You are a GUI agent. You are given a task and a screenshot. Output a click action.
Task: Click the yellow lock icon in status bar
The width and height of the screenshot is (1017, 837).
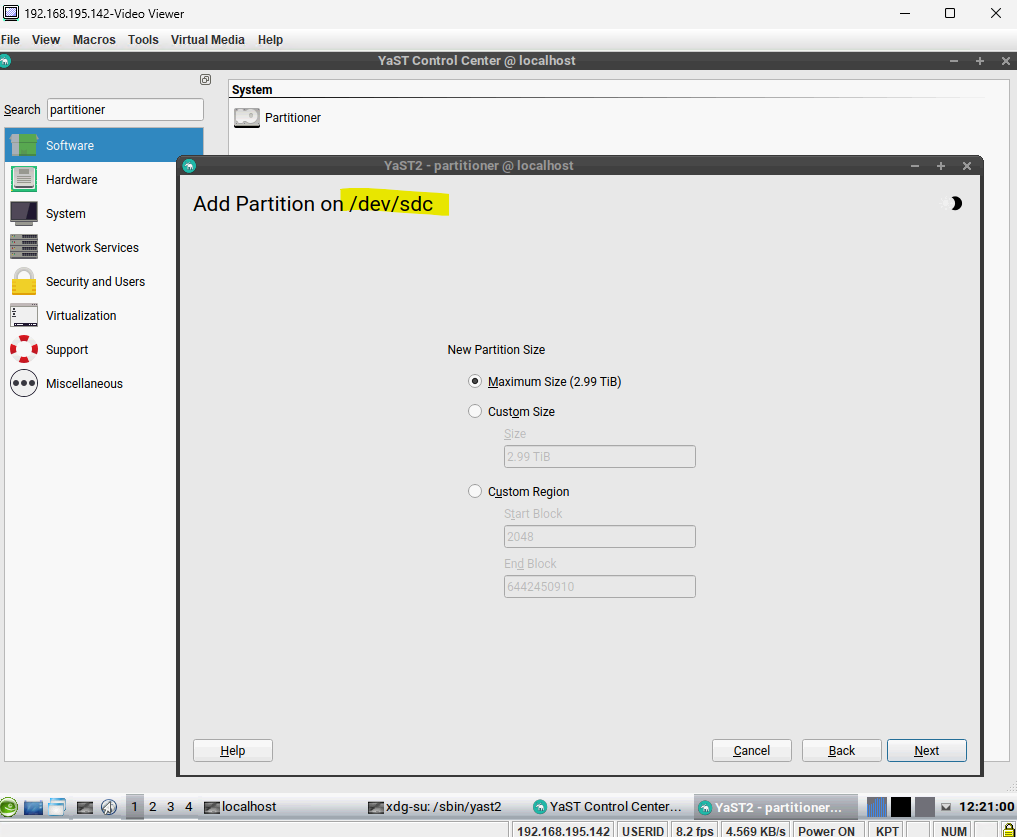[1009, 830]
